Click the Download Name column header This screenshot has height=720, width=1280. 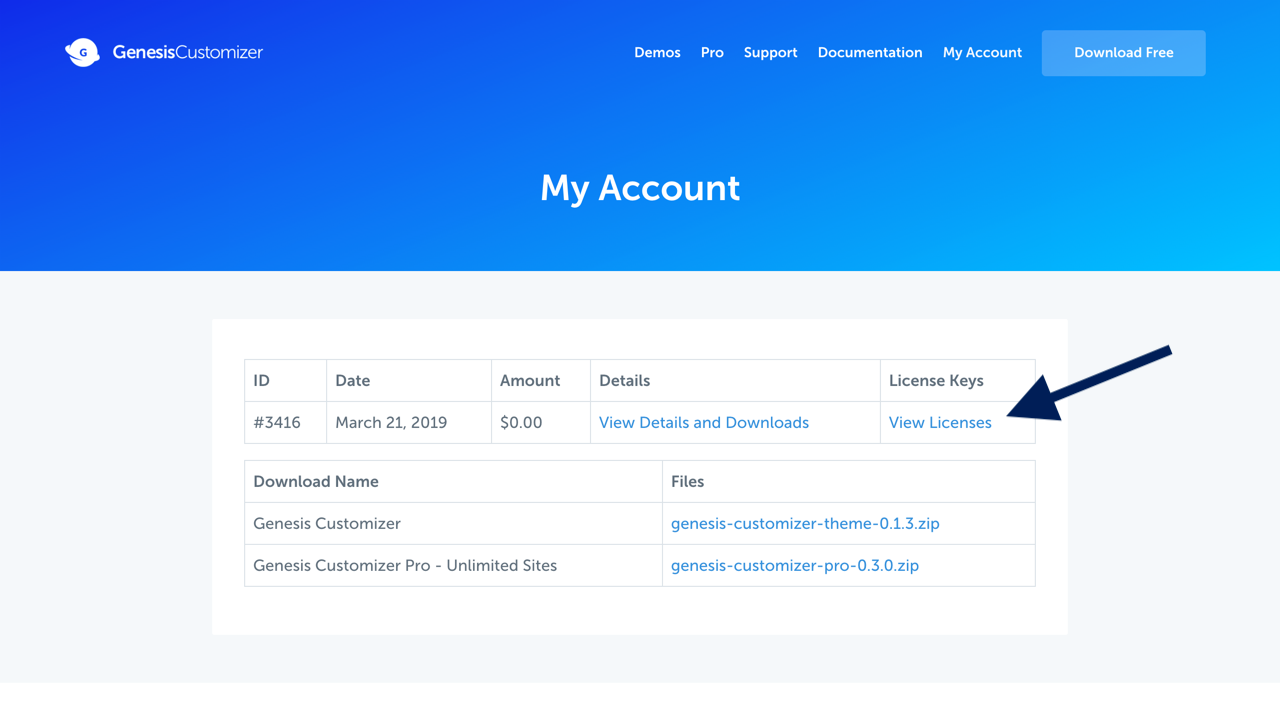pyautogui.click(x=453, y=482)
